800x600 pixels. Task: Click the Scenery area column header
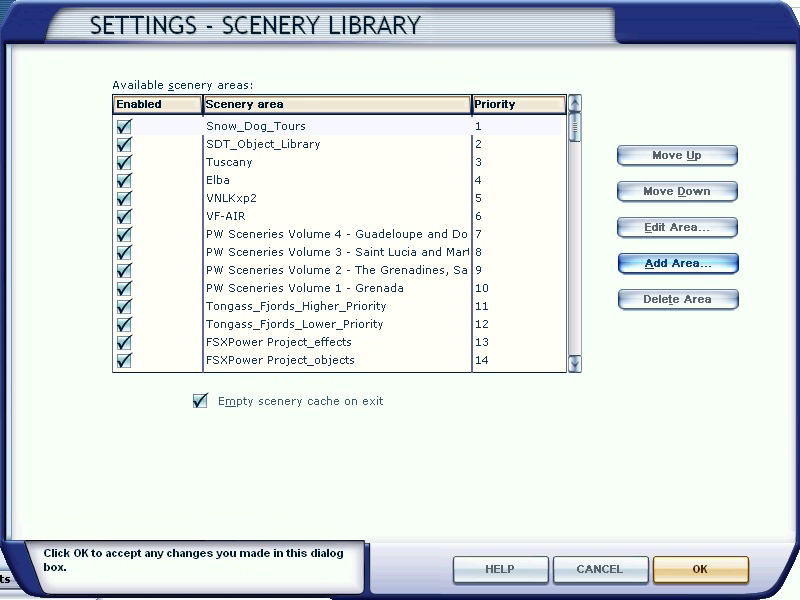click(336, 104)
